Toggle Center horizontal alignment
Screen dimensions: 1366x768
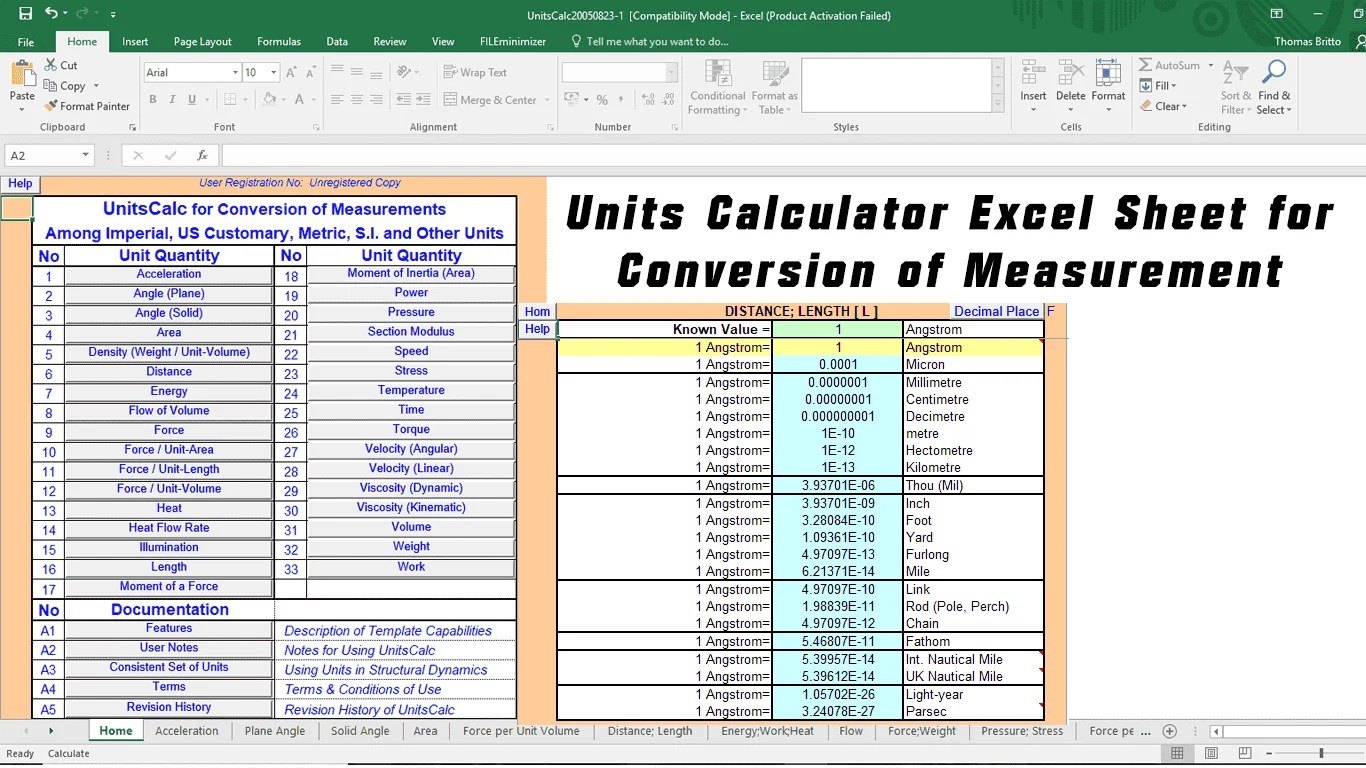tap(356, 100)
